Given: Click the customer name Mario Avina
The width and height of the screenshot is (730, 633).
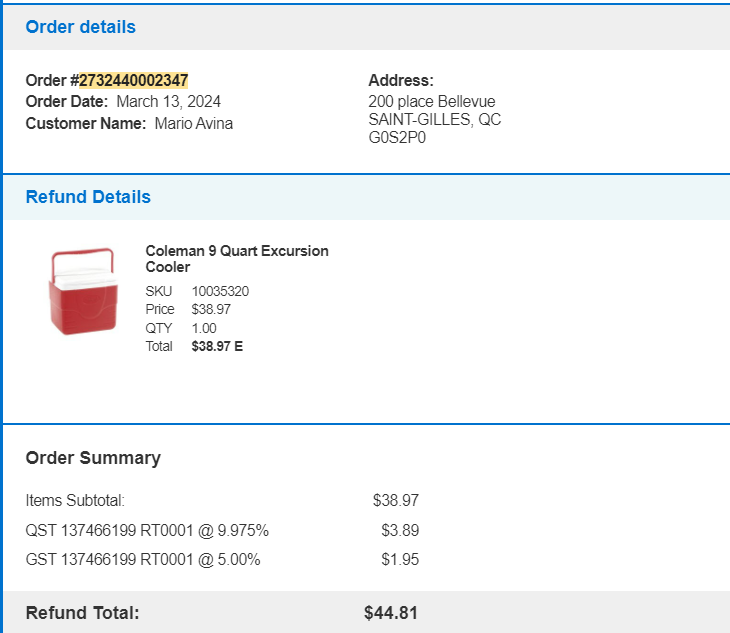Looking at the screenshot, I should pyautogui.click(x=194, y=123).
